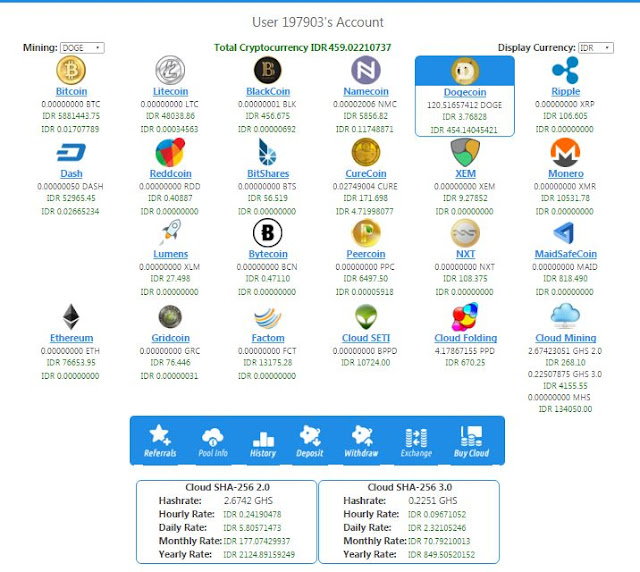Click the XEM shield icon
Viewport: 640px width, 572px height.
[465, 152]
